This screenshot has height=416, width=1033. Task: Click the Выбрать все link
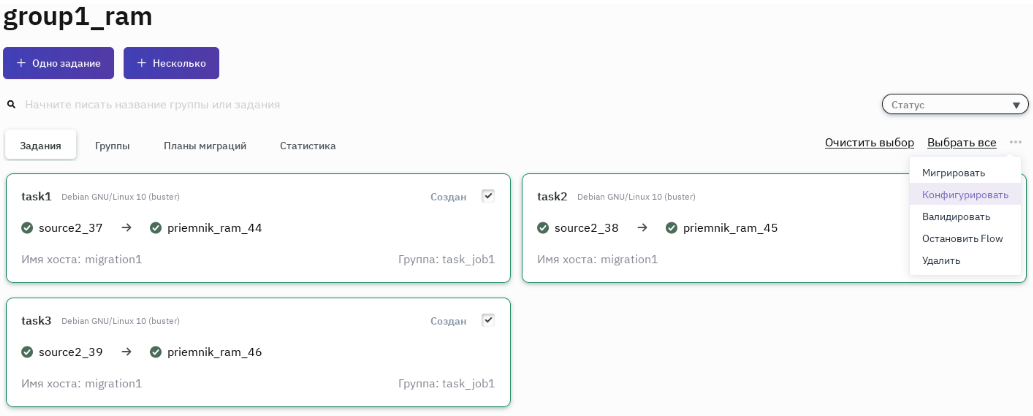pyautogui.click(x=961, y=143)
